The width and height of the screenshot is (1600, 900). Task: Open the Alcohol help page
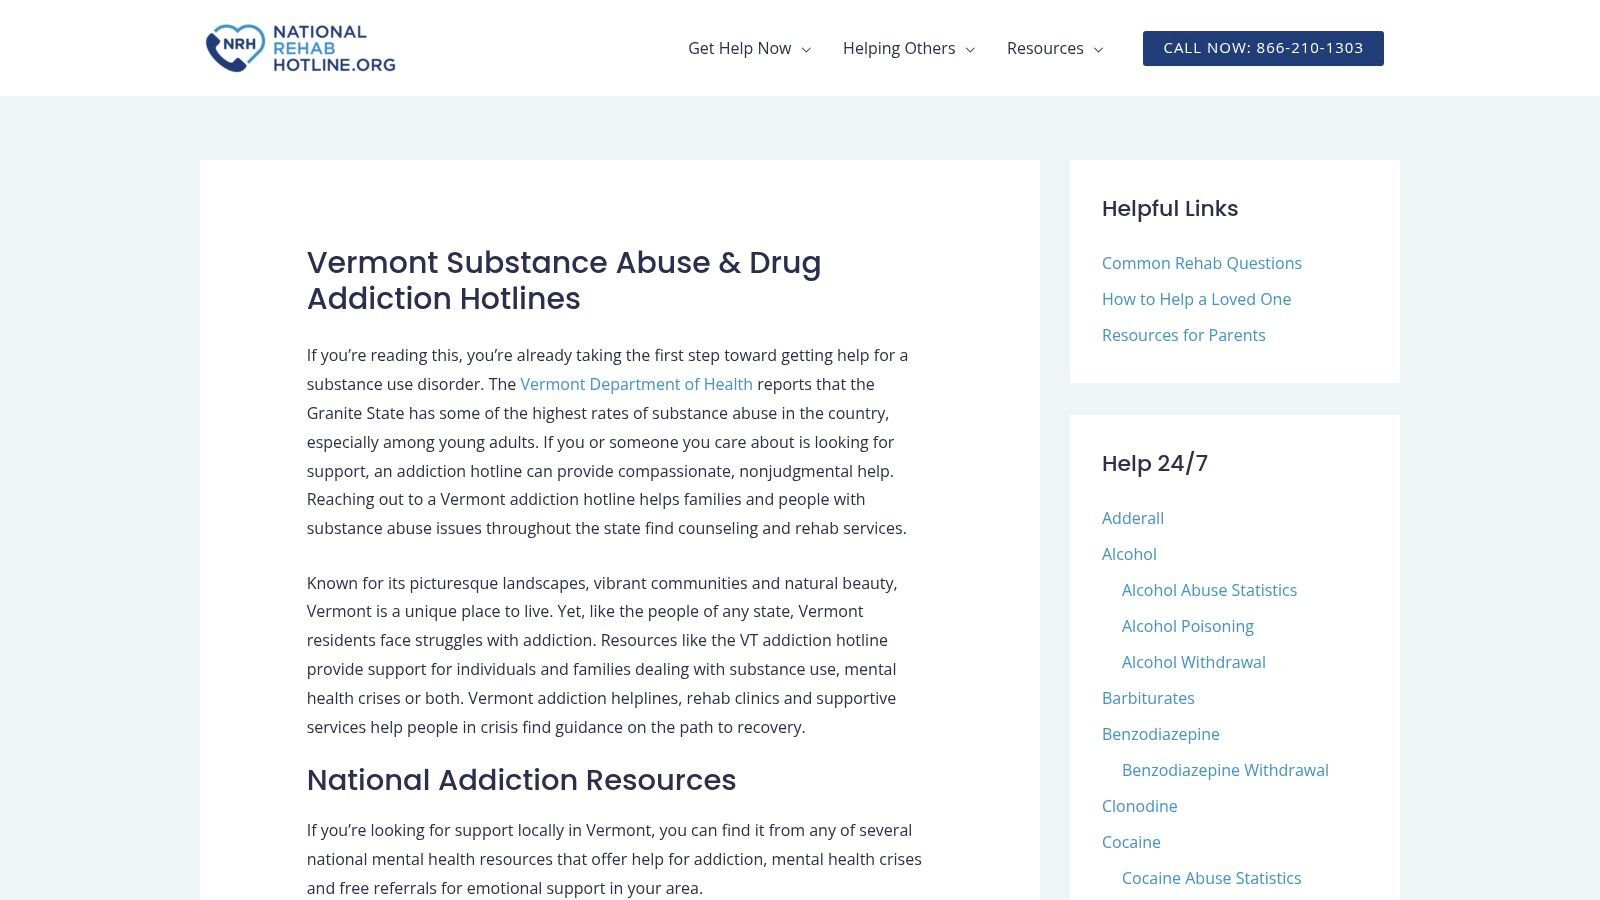[1129, 554]
